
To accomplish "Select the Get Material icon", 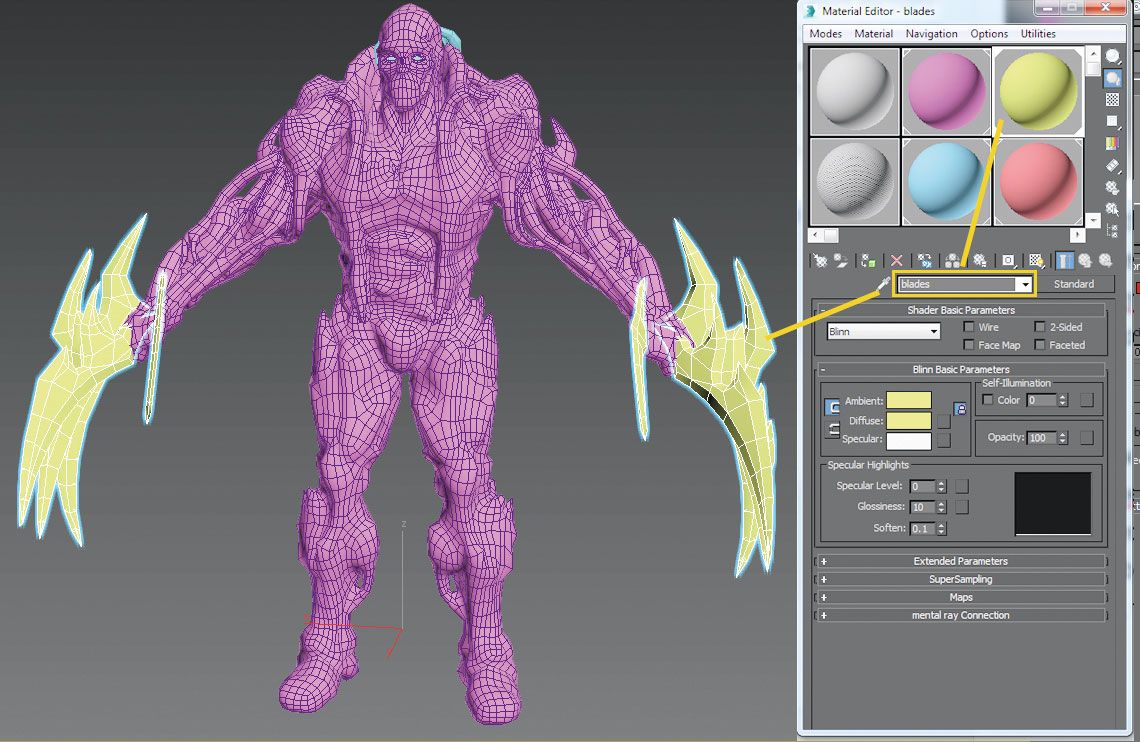I will pos(818,261).
